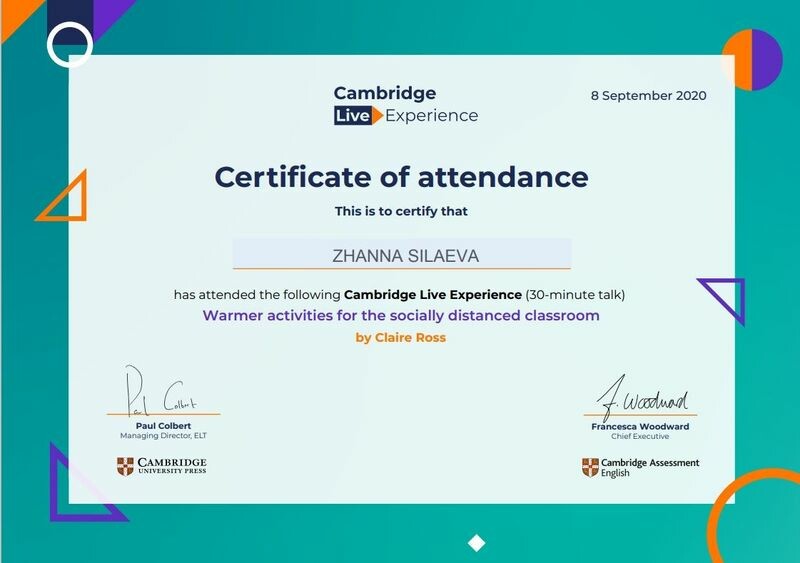This screenshot has width=800, height=563.
Task: Click the Certificate of attendance heading
Action: coord(401,177)
